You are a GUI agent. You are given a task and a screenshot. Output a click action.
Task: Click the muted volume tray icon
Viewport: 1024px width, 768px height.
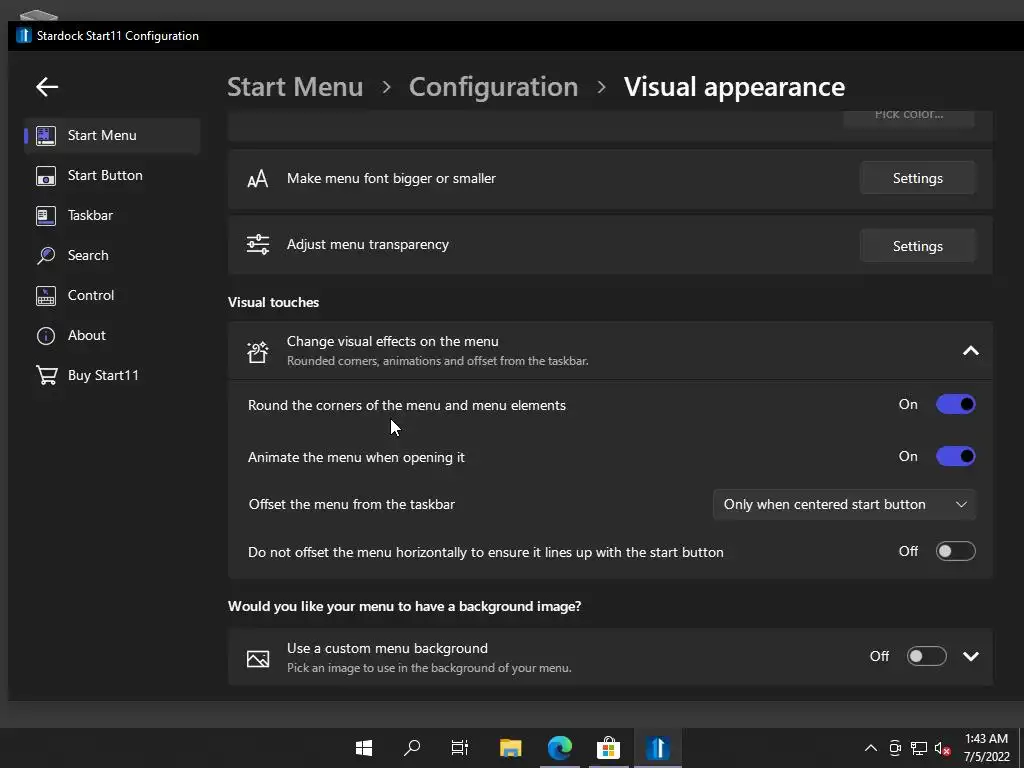942,748
